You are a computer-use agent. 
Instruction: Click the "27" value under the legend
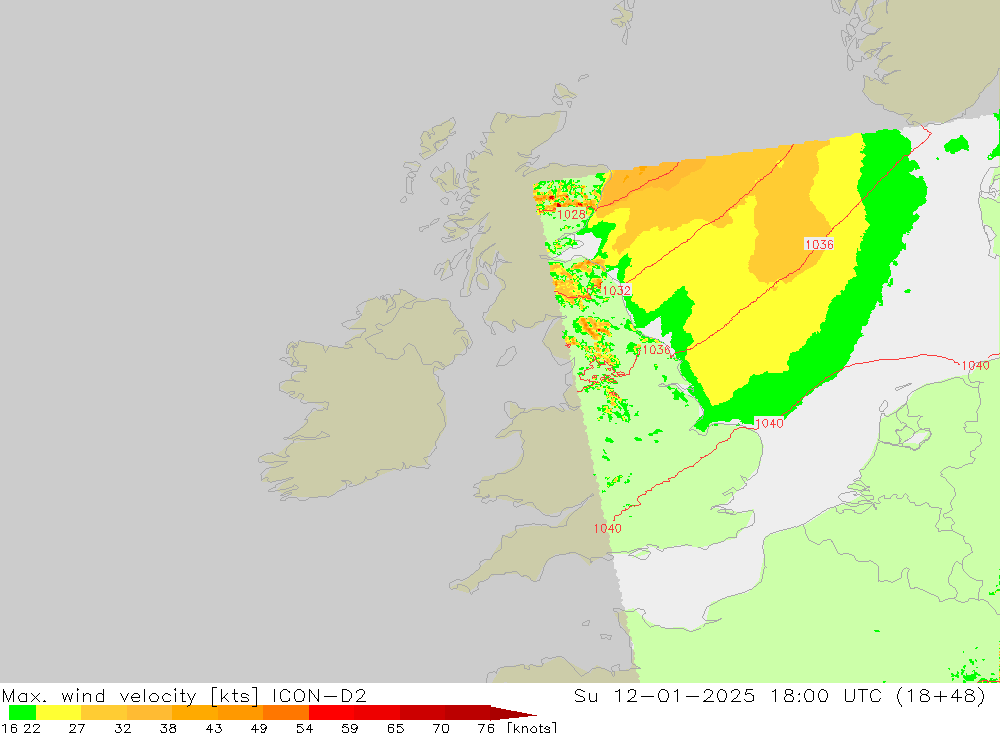coord(77,727)
